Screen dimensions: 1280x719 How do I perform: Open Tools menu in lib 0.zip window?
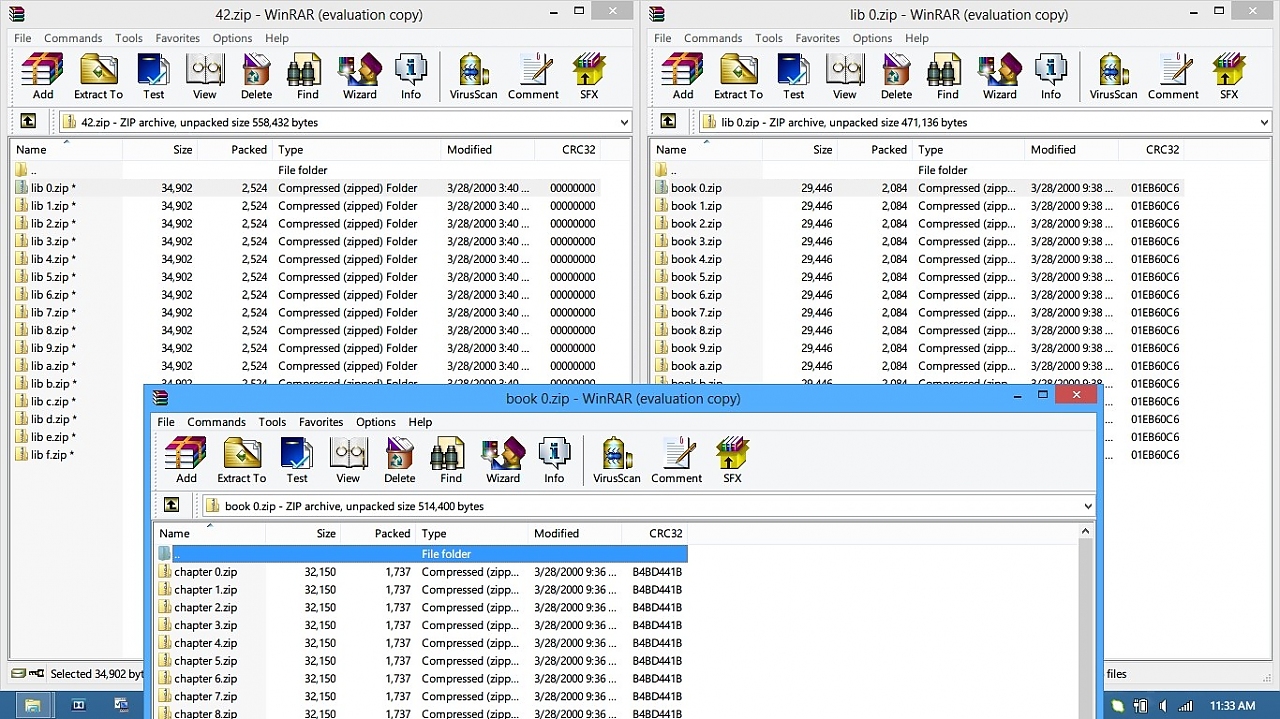pos(769,38)
